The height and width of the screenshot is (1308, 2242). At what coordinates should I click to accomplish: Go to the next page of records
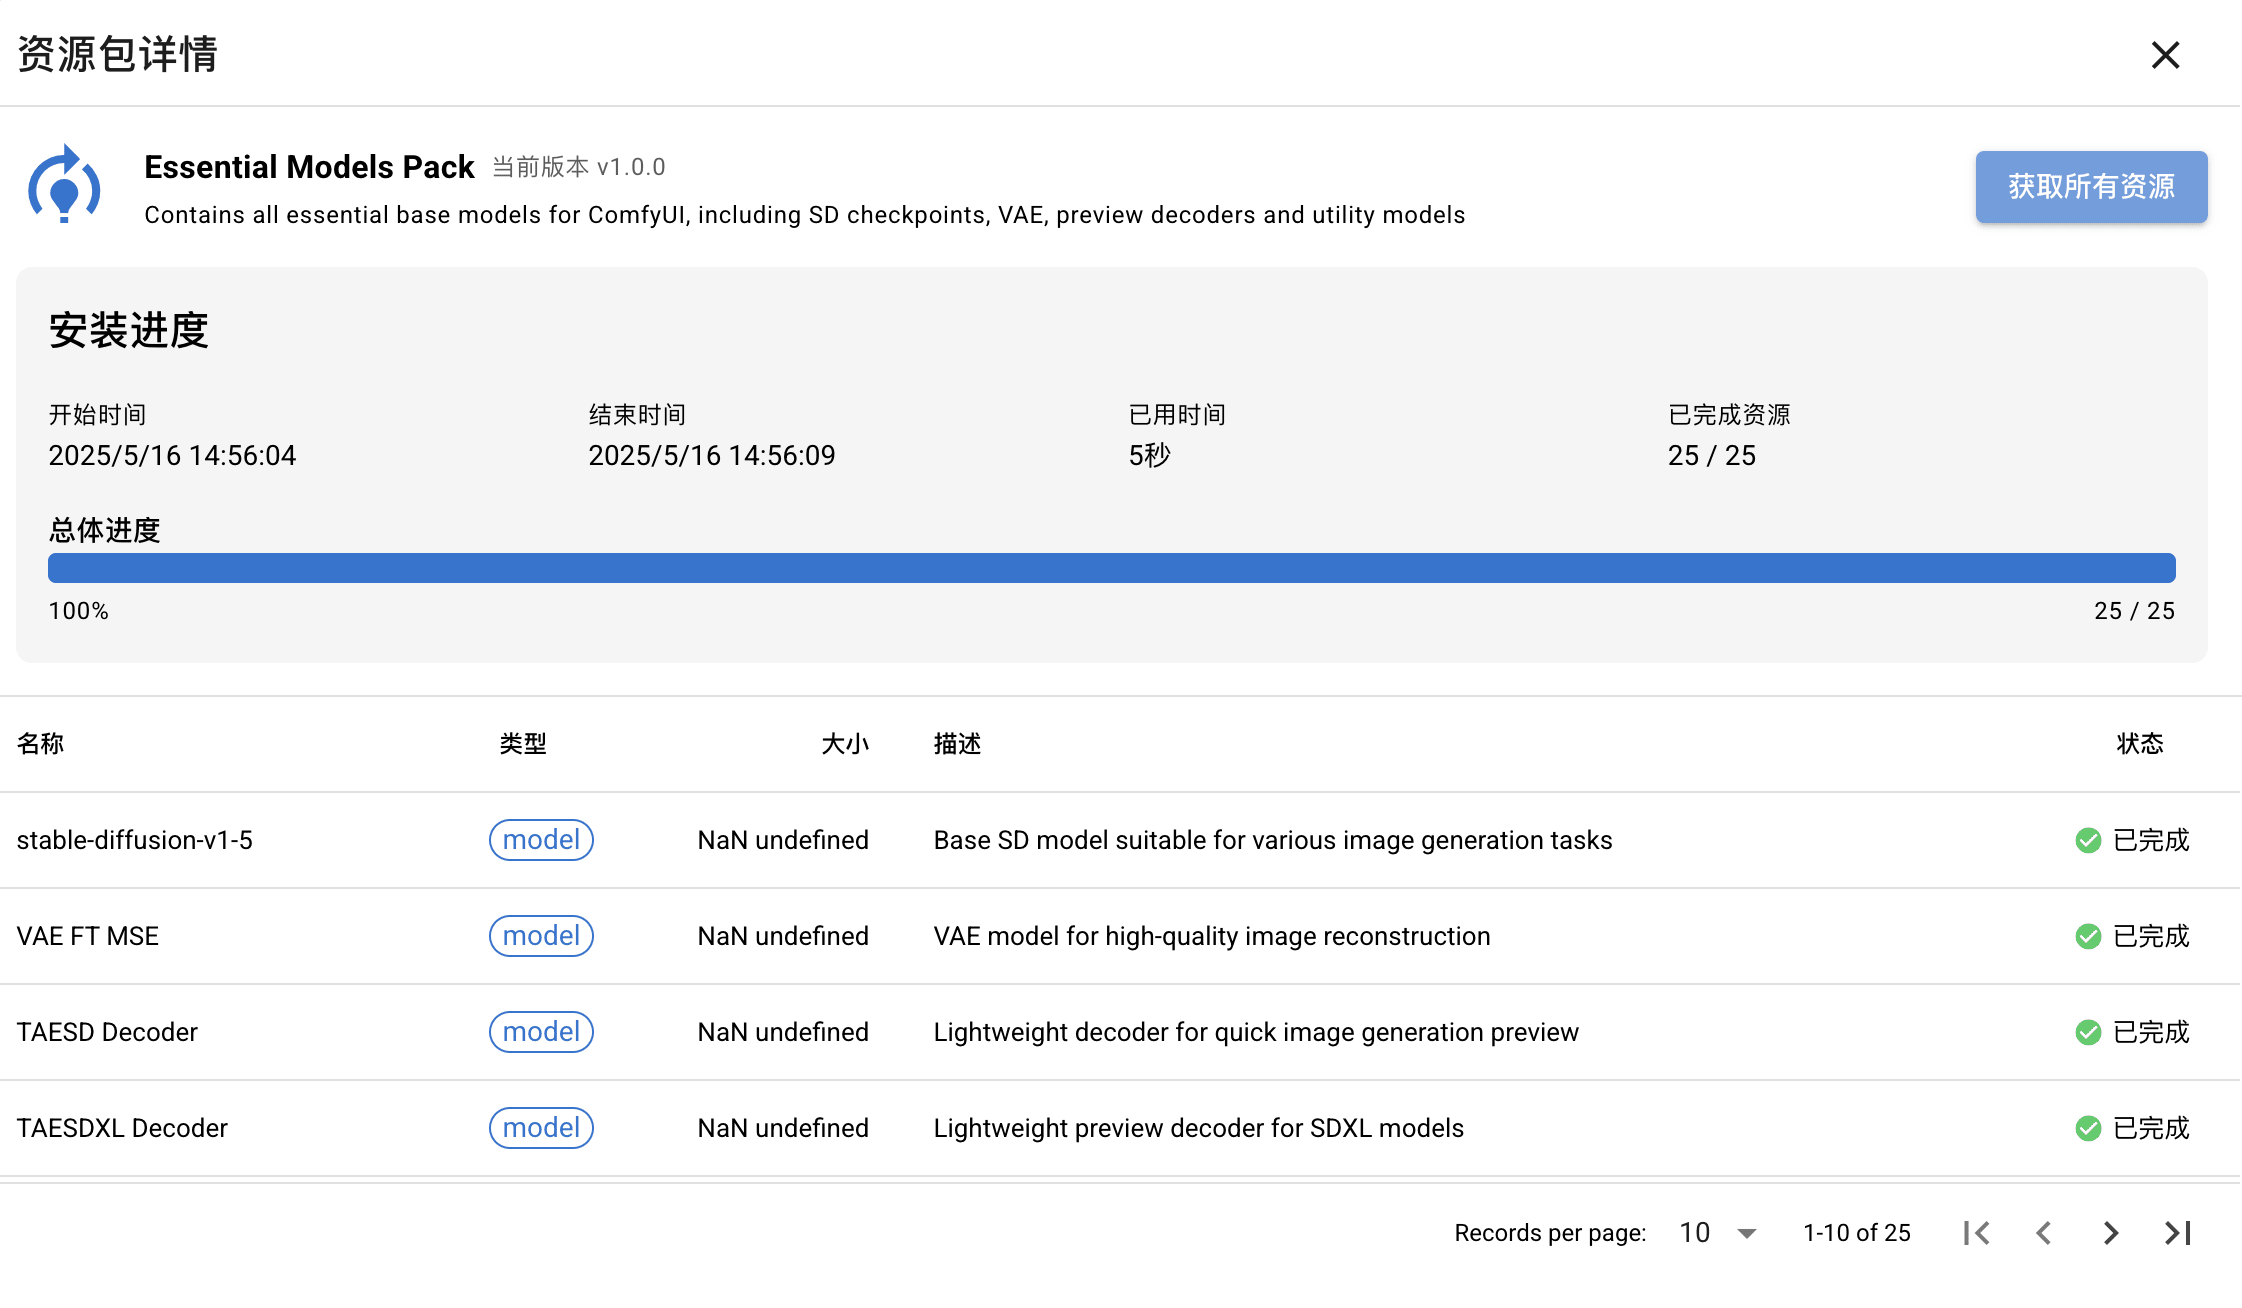tap(2111, 1233)
